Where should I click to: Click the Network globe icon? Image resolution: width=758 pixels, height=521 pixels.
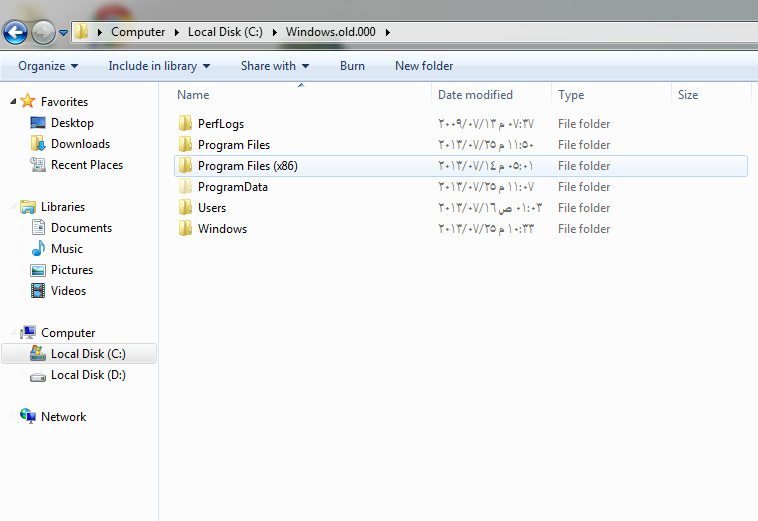(28, 416)
